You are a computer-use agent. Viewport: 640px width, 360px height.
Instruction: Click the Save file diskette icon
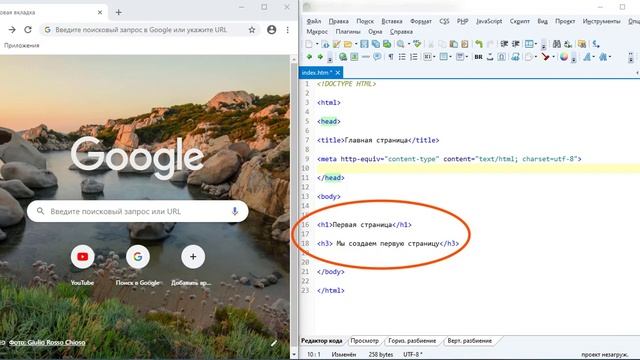(364, 44)
